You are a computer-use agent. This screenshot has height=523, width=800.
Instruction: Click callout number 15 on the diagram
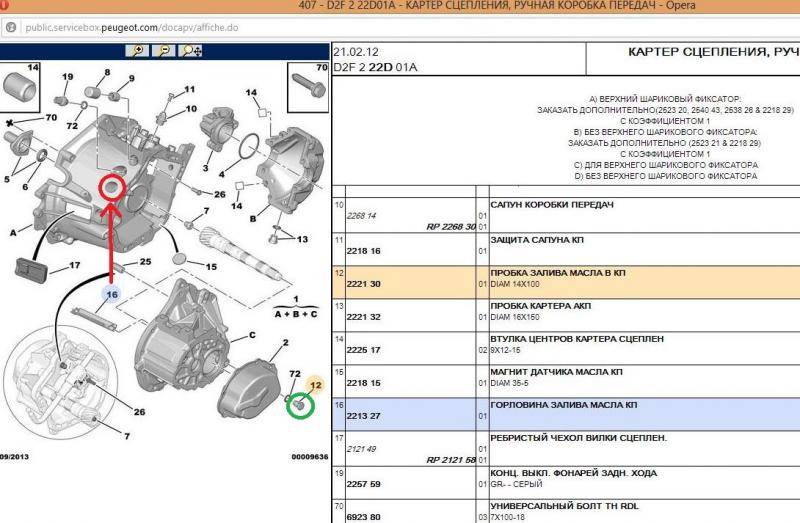[x=210, y=267]
